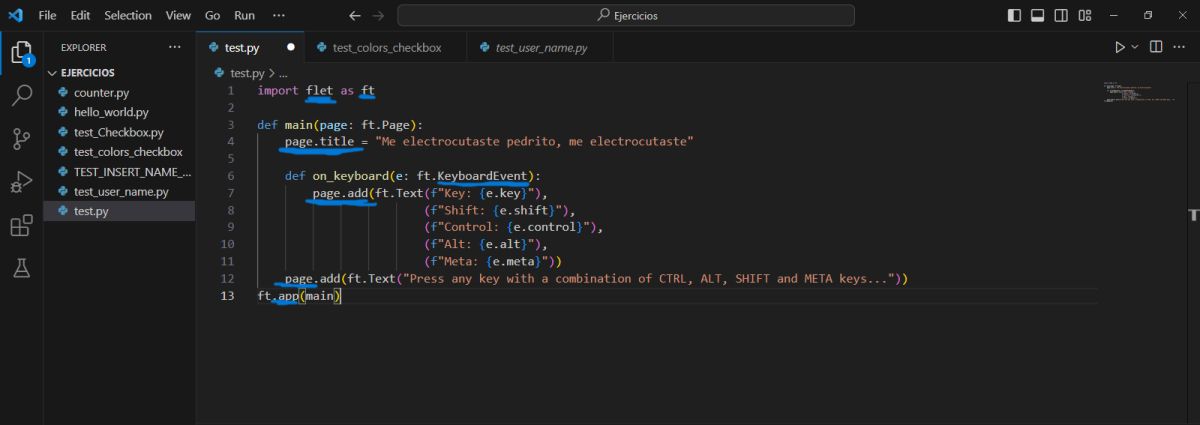Open the Testing flask view

click(21, 268)
